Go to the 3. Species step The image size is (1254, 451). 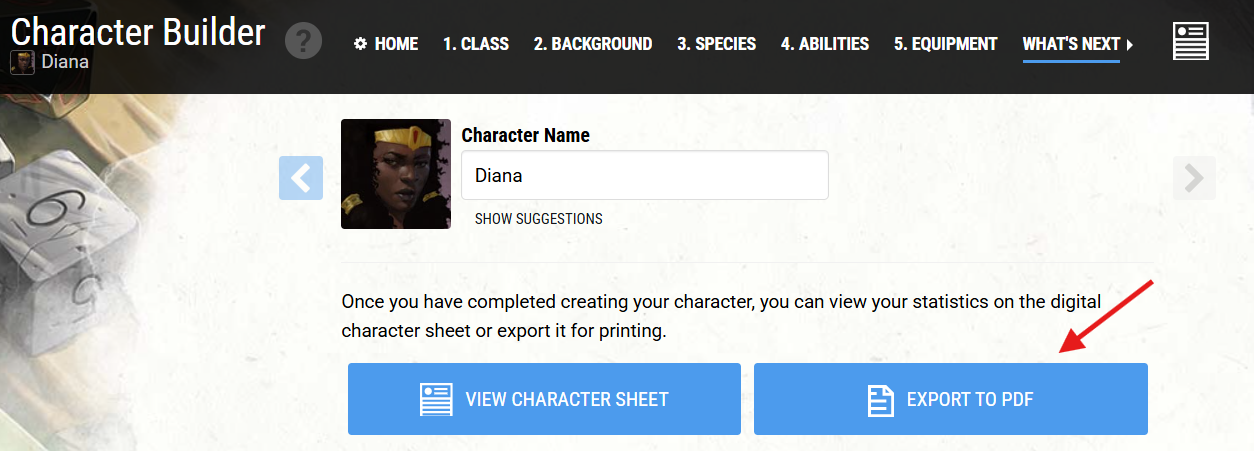[716, 44]
